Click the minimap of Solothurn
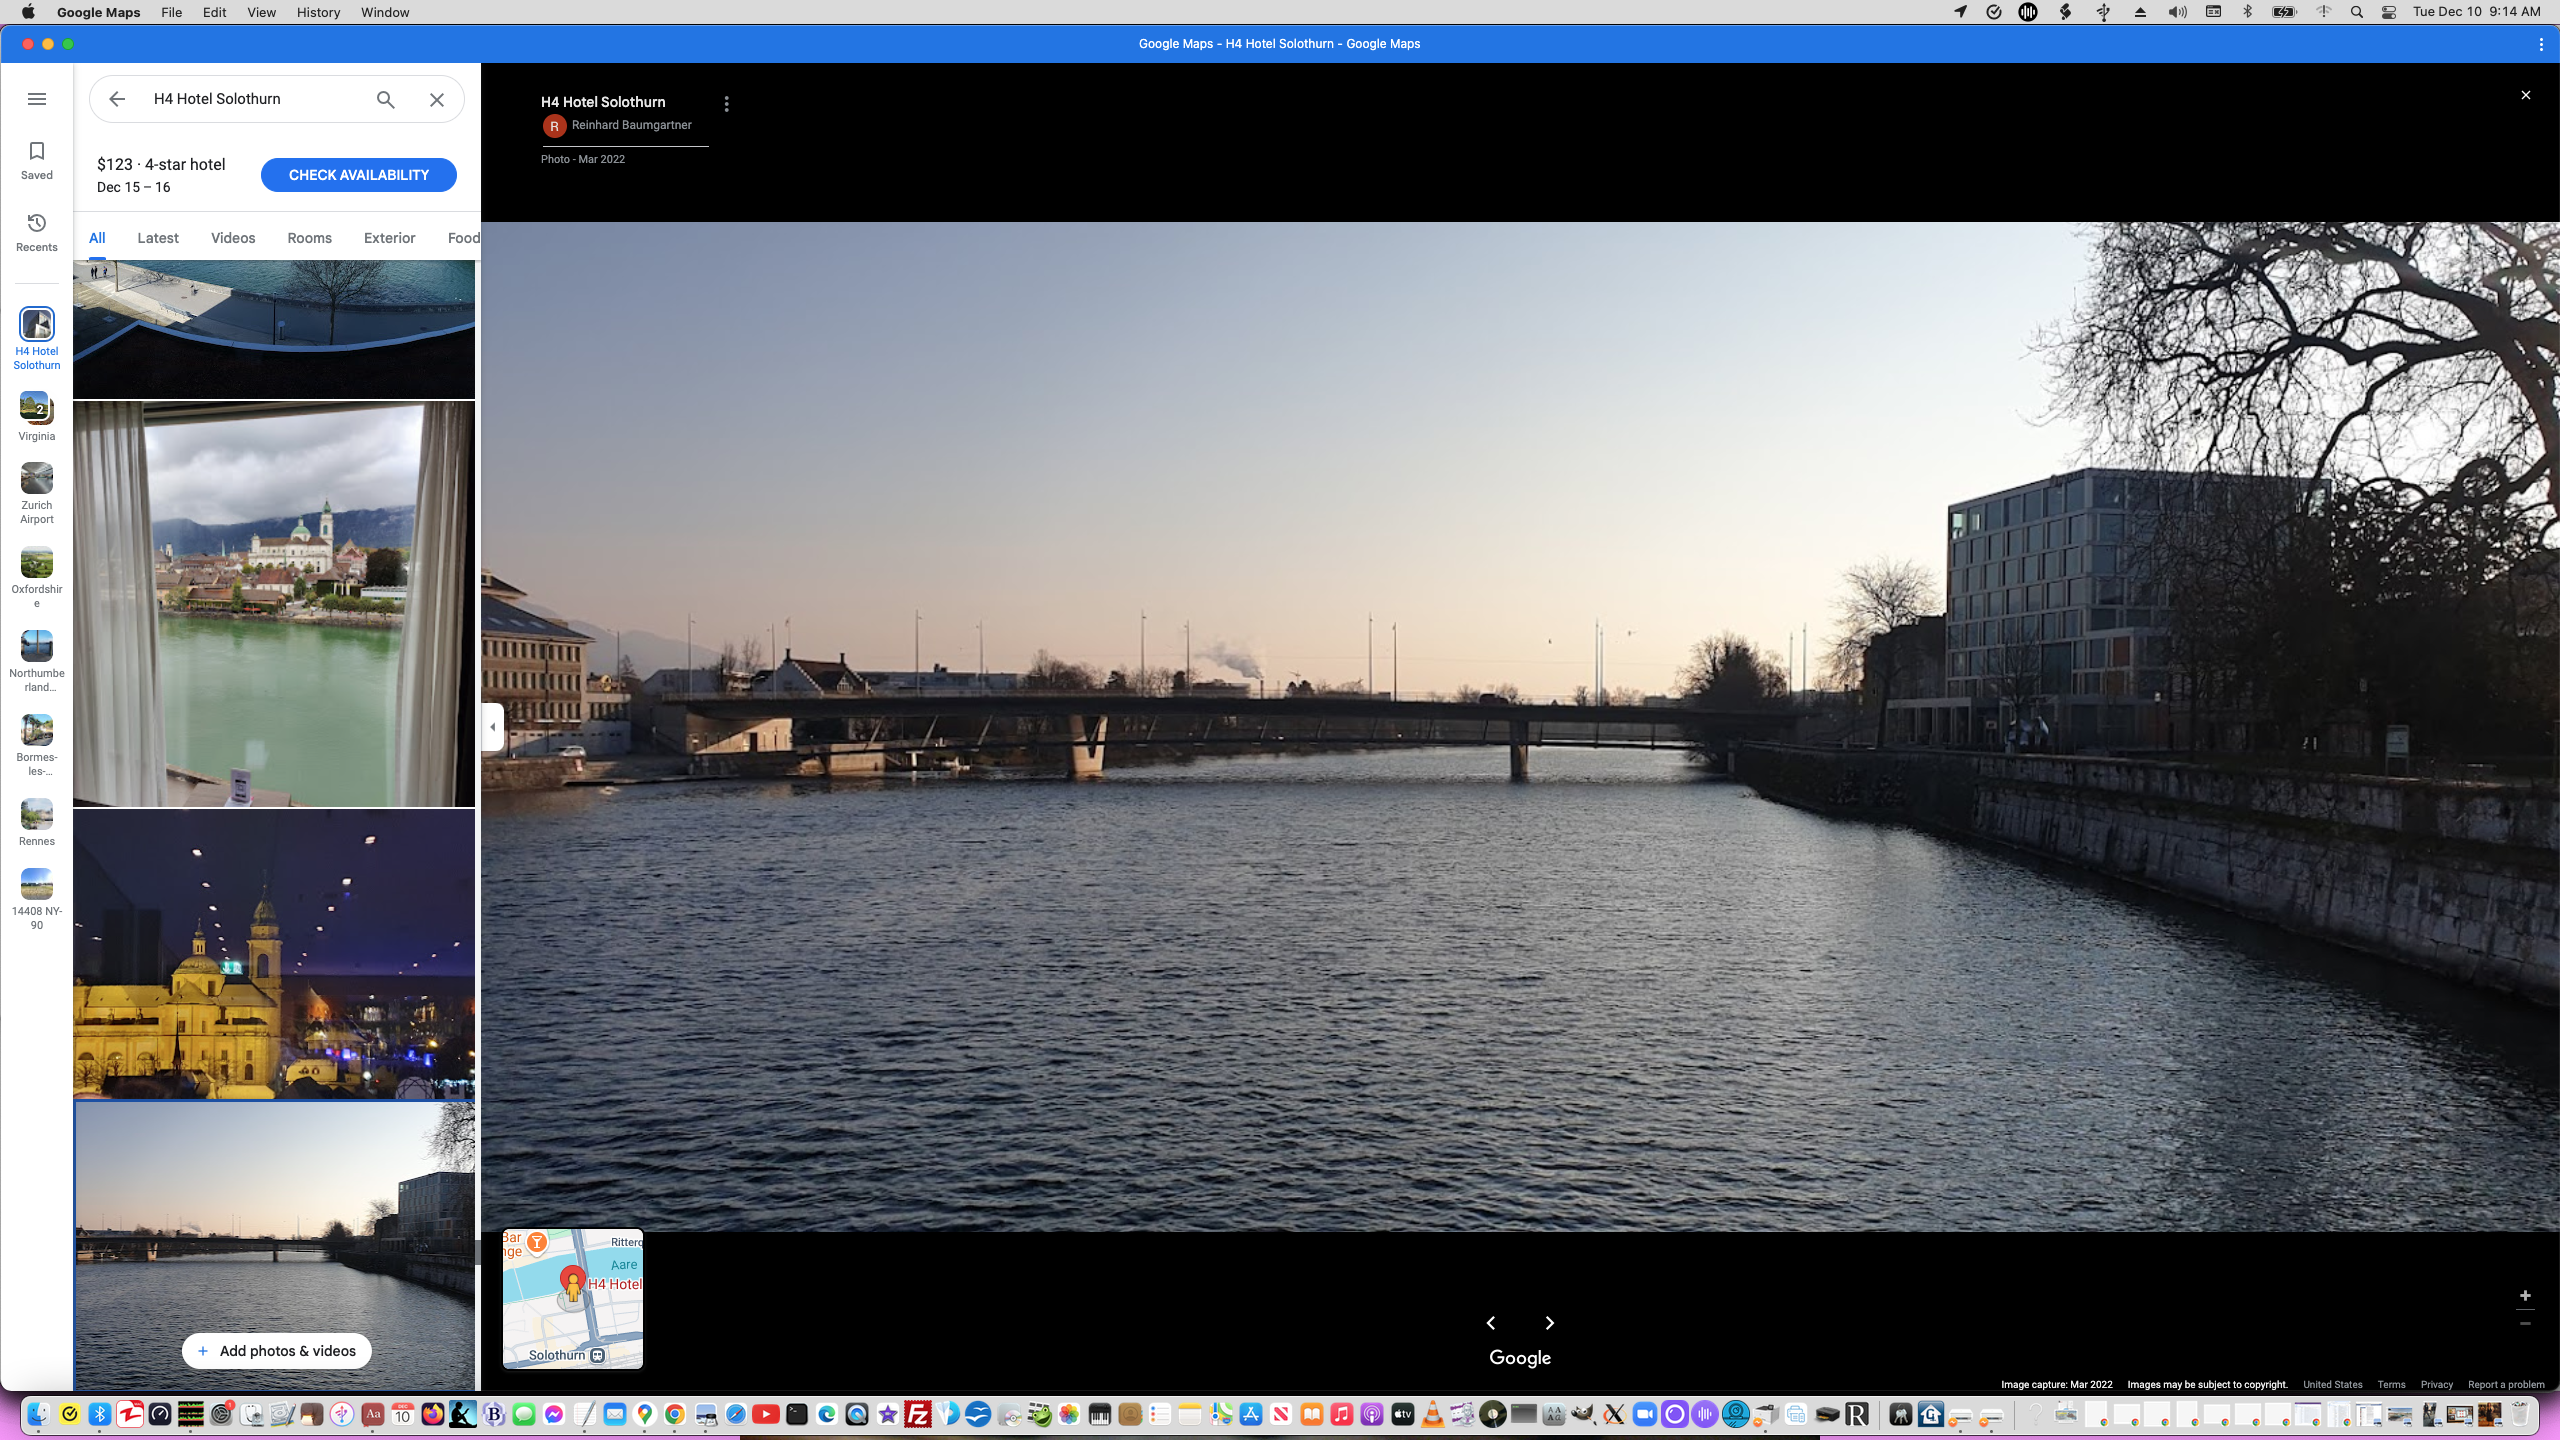 click(573, 1299)
